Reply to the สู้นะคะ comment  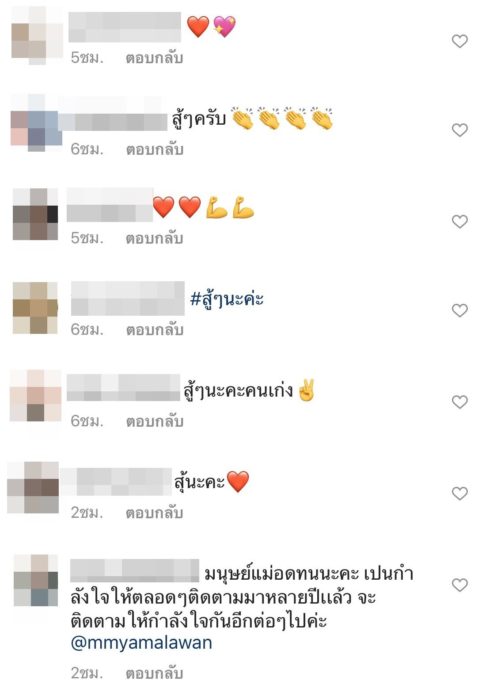click(x=154, y=513)
